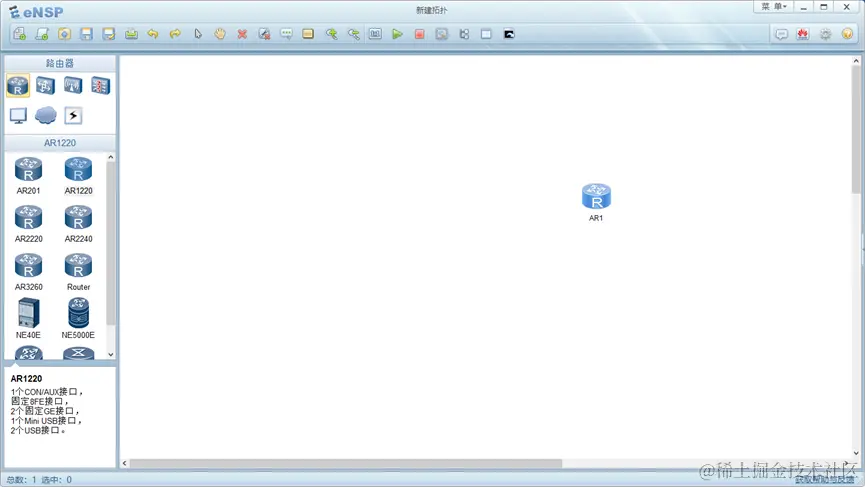
Task: Click the fit-to-screen view icon
Action: pos(375,34)
